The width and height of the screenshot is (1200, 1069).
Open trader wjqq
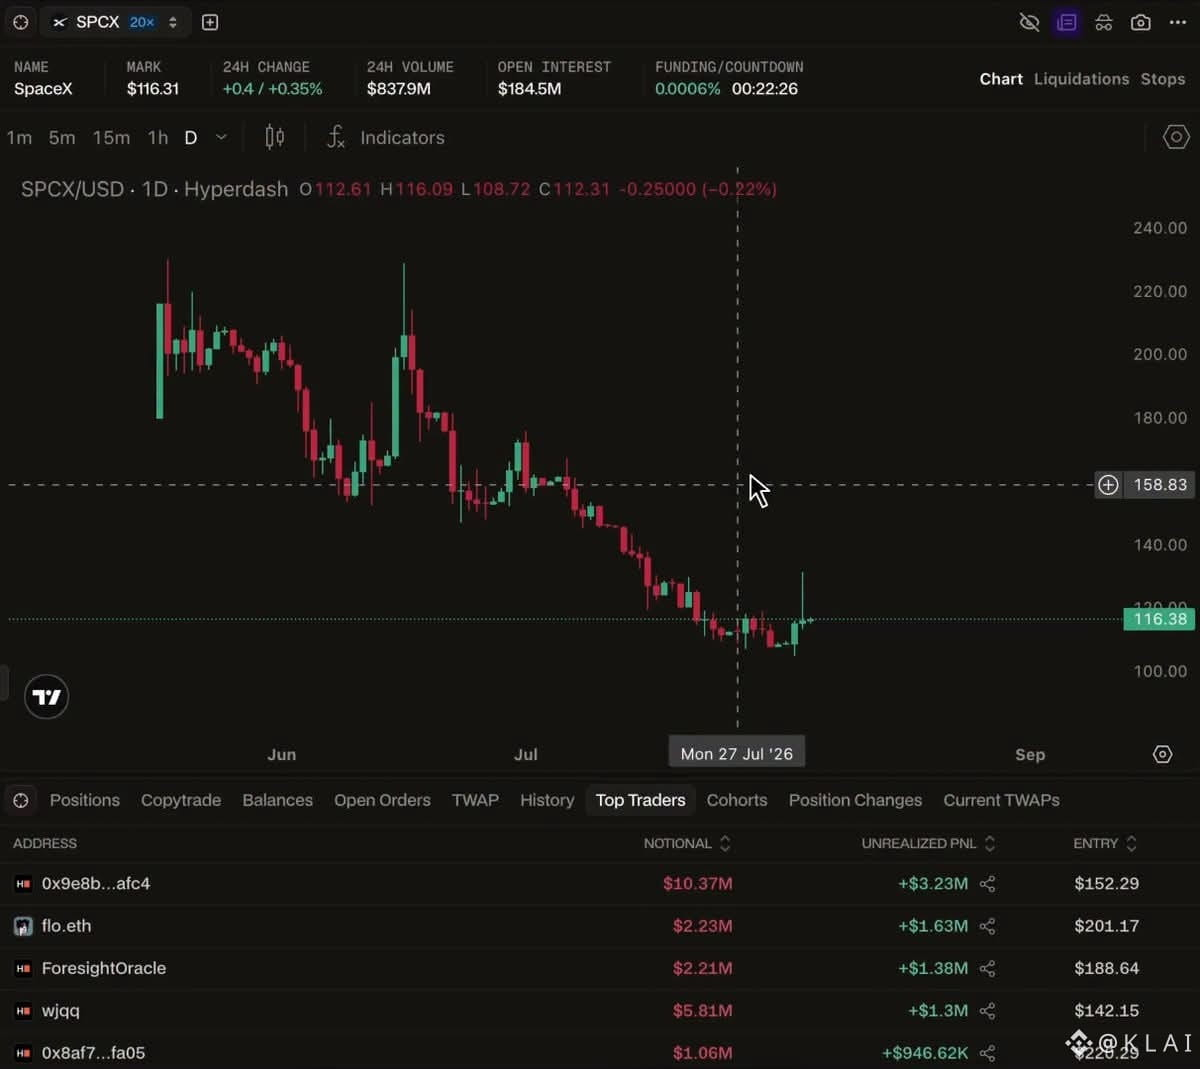click(x=60, y=1011)
